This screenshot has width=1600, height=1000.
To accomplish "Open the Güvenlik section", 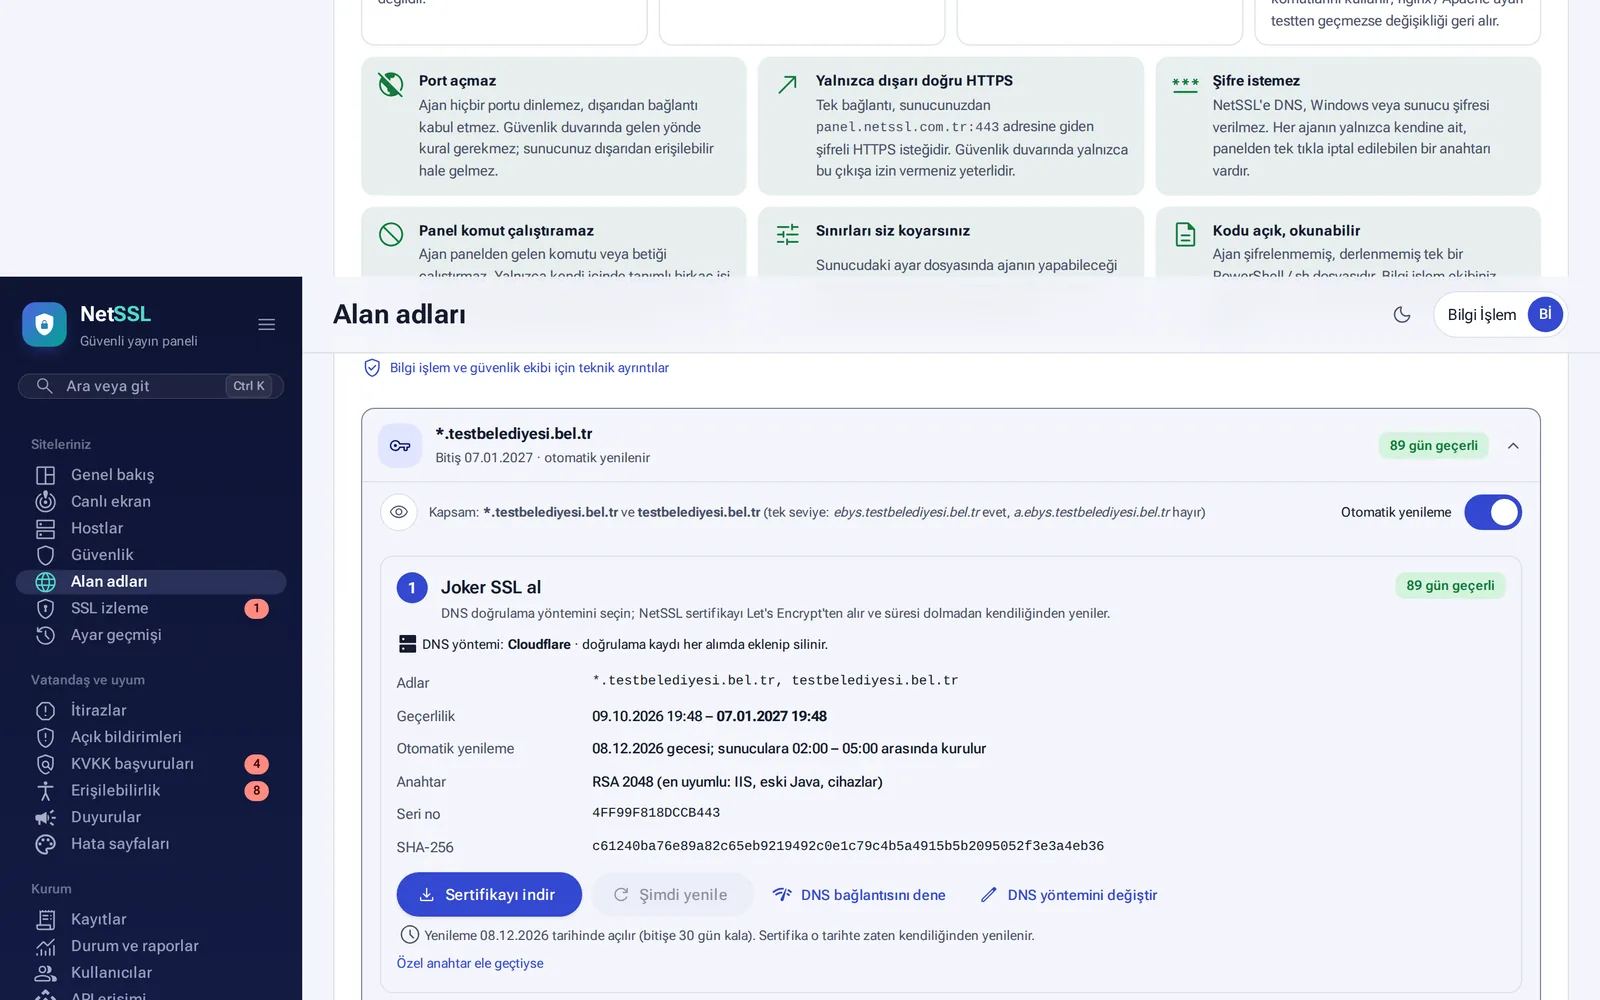I will coord(151,555).
